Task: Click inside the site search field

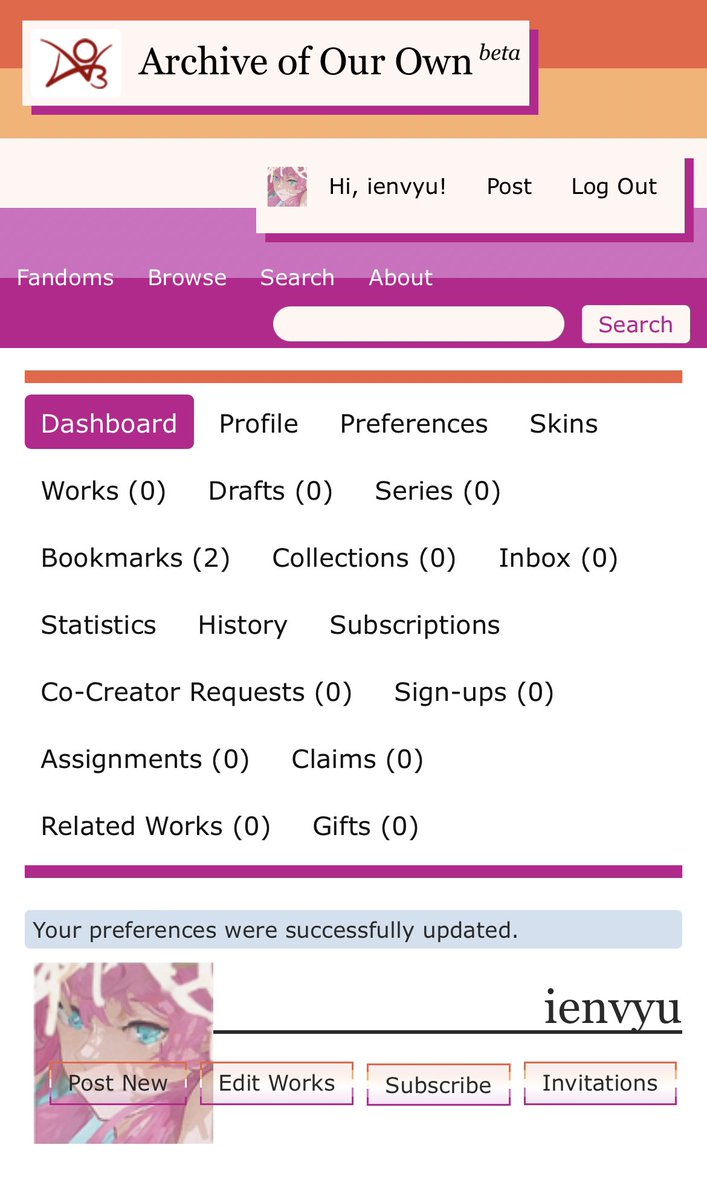Action: 418,324
